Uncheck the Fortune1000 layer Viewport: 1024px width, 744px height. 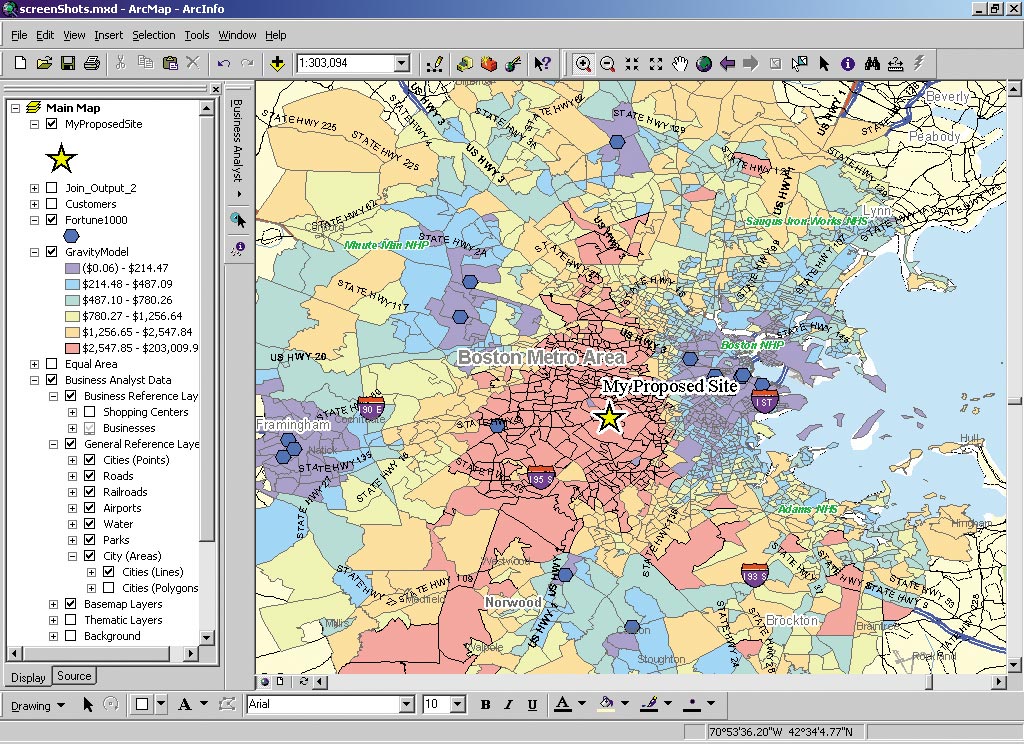click(x=52, y=220)
